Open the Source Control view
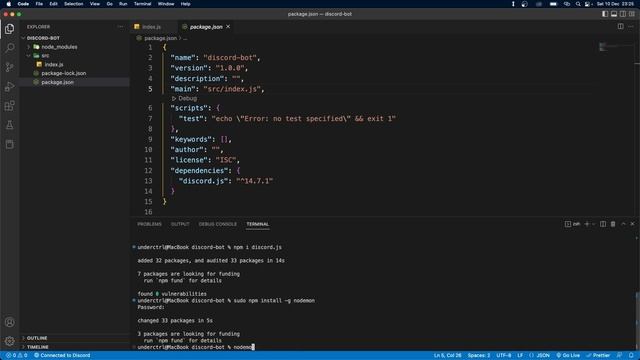Screen dimensions: 640x360 click(9, 67)
